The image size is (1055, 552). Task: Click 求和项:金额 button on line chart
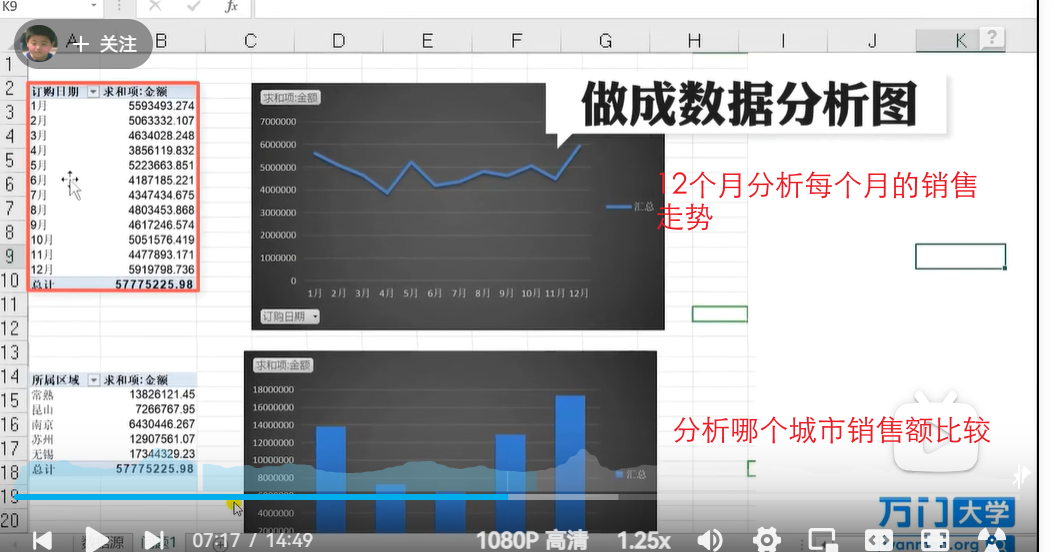click(290, 98)
